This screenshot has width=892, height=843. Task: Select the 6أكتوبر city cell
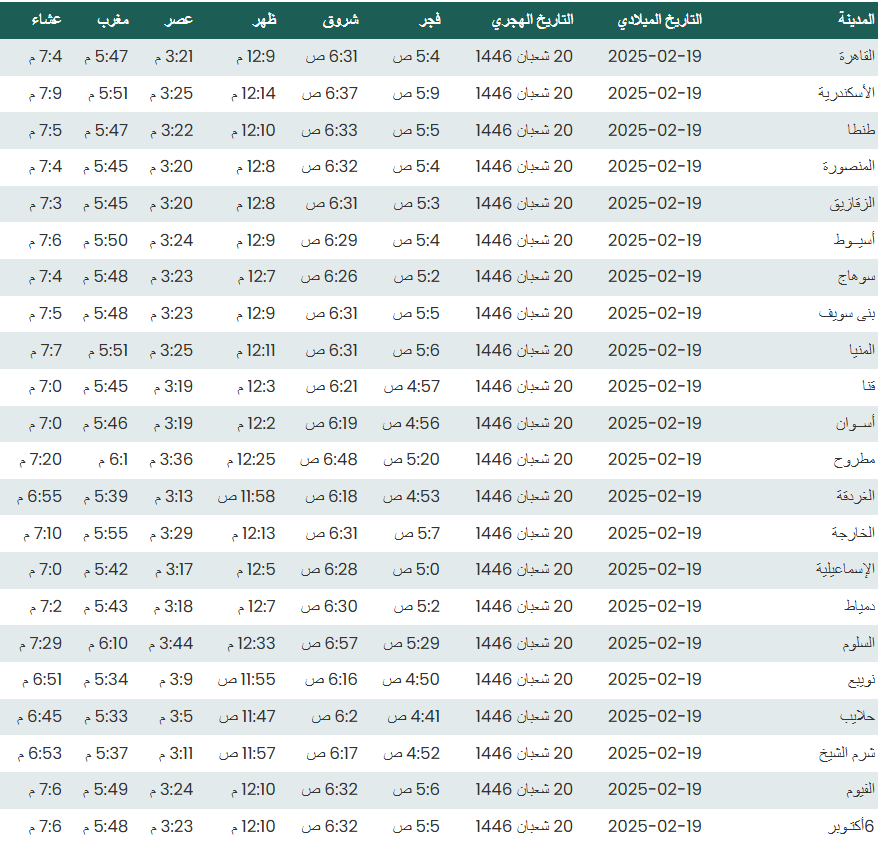(x=851, y=827)
